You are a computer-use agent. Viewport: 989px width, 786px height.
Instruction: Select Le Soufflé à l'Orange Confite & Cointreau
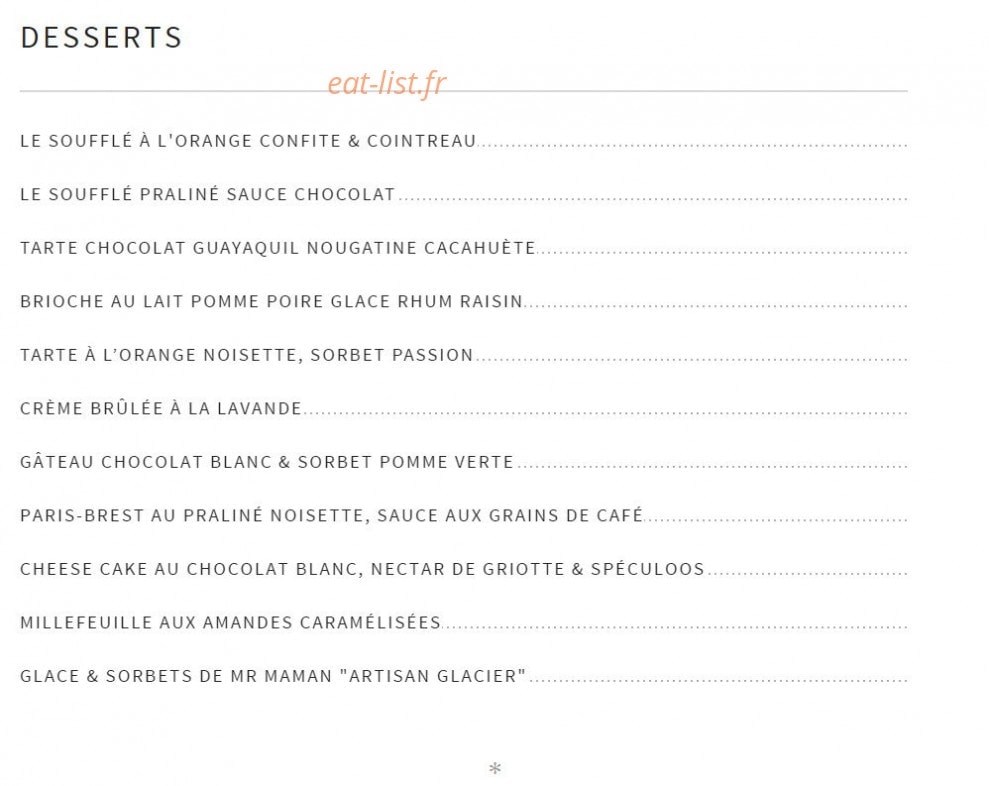(x=248, y=141)
